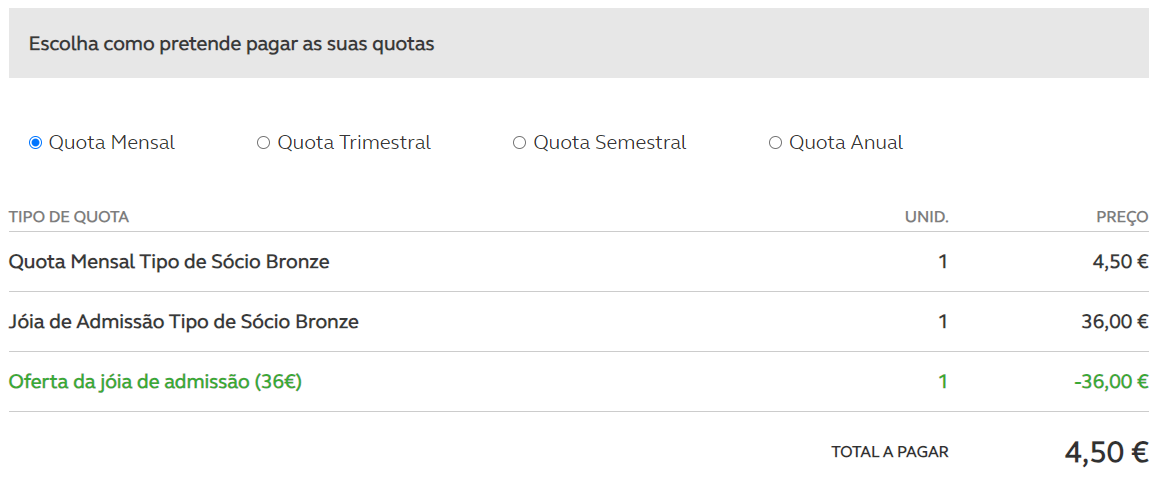
Task: Click the "Quota Anual" label text
Action: [x=846, y=143]
